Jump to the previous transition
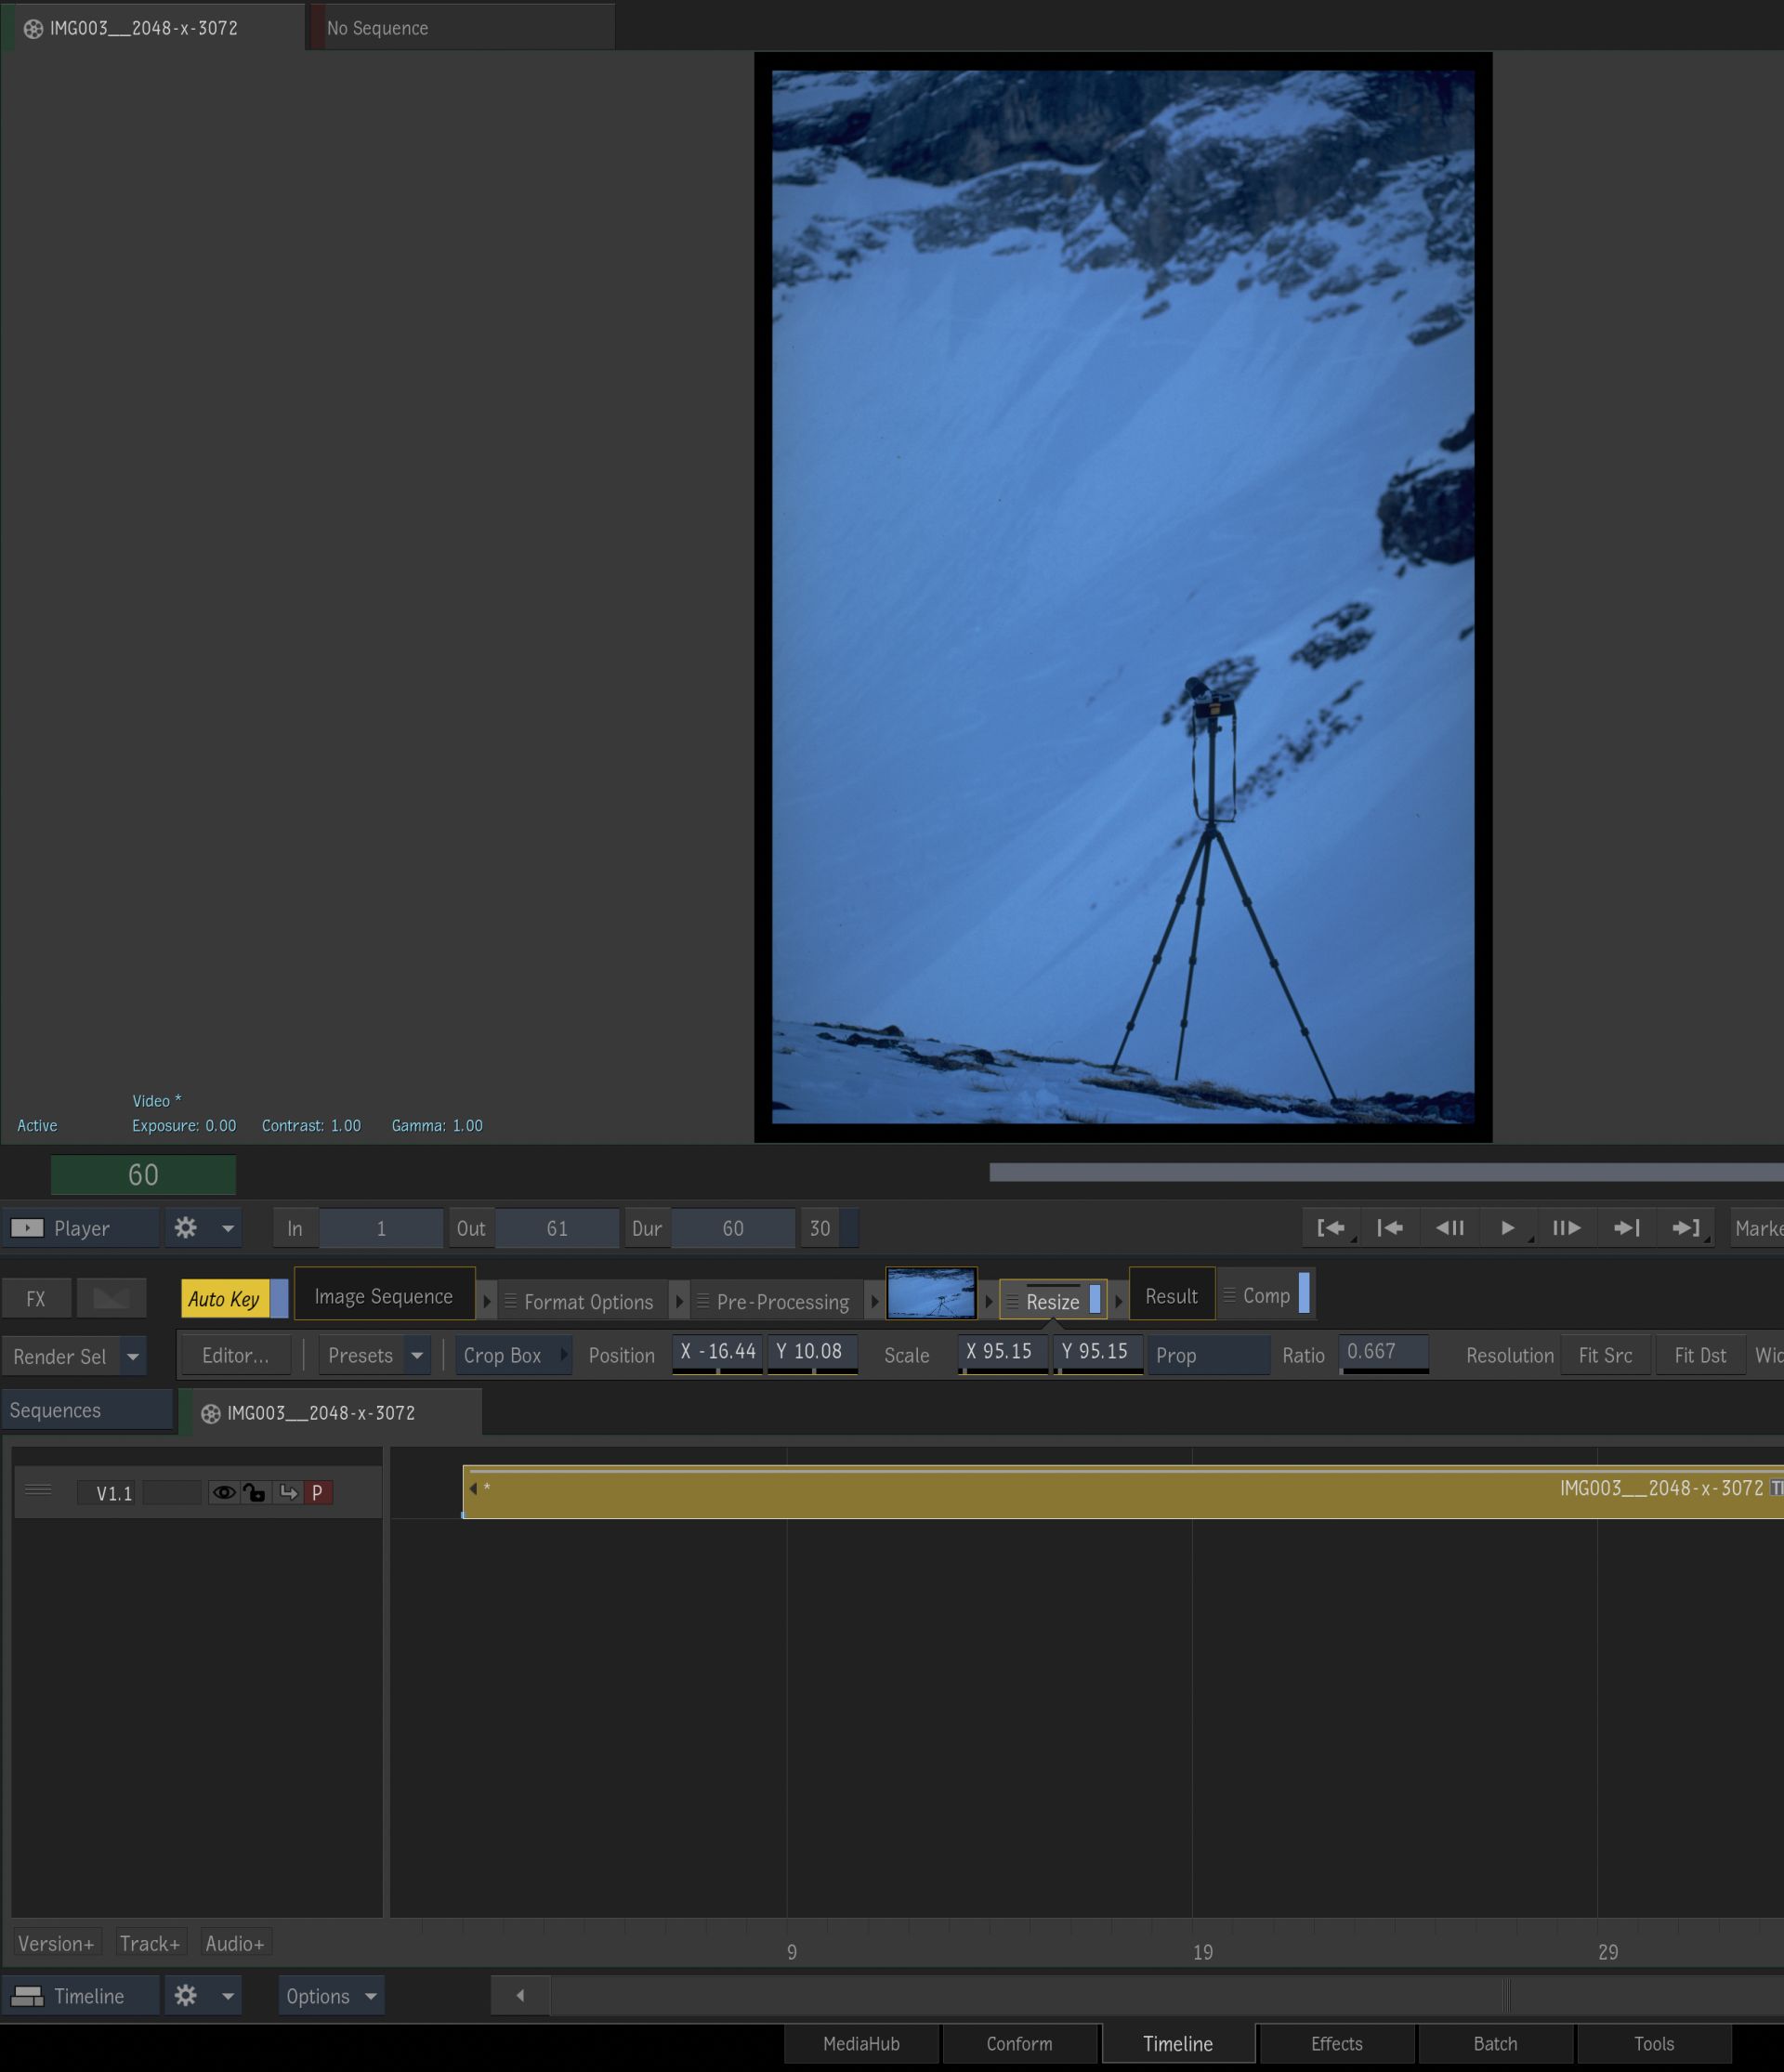Screen dimensions: 1784x2072 click(x=1390, y=1228)
